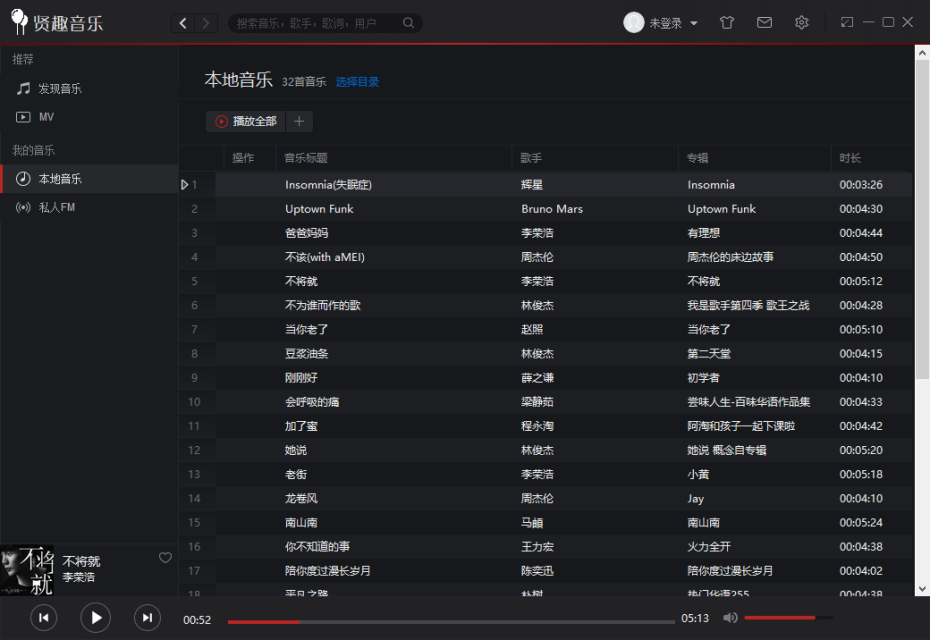Click the song progress bar
Viewport: 930px width, 640px height.
tap(451, 622)
